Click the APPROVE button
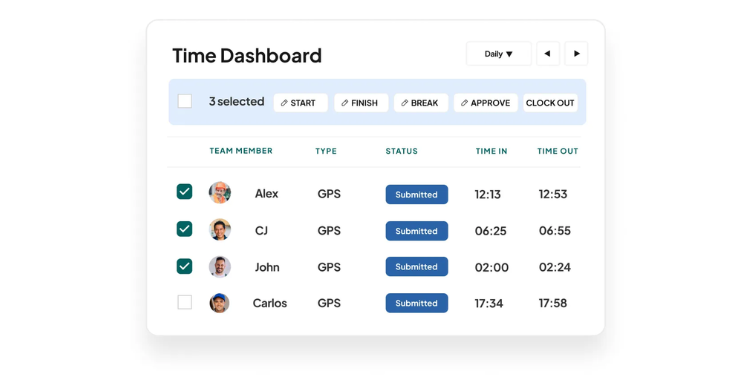 [485, 103]
